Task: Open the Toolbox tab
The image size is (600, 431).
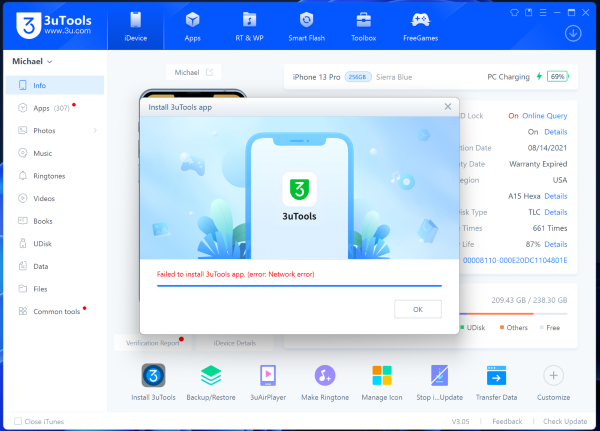Action: (364, 27)
